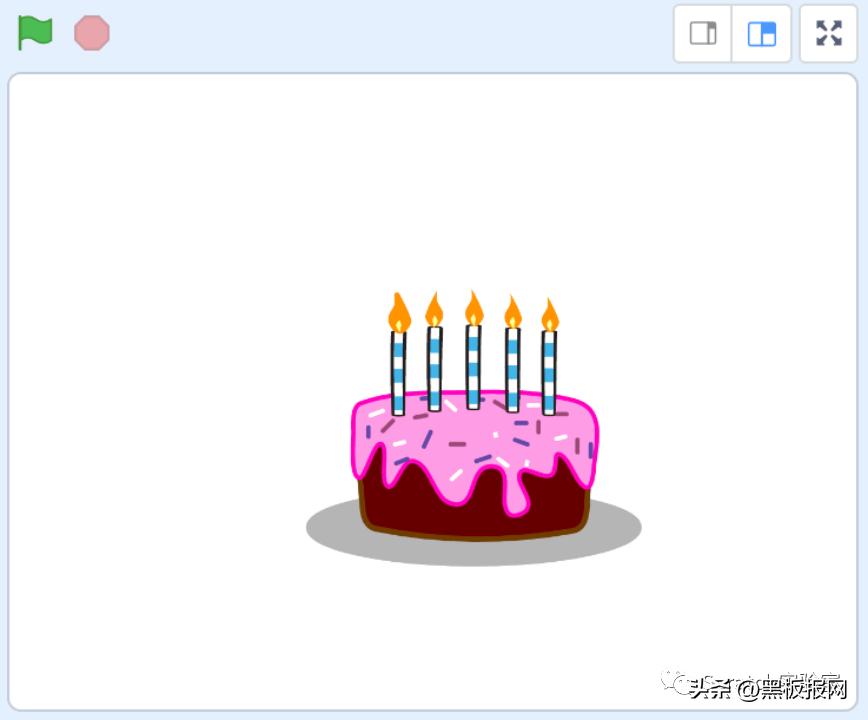Screen dimensions: 868x720
Task: Click the flame on rightmost candle
Action: (x=550, y=315)
